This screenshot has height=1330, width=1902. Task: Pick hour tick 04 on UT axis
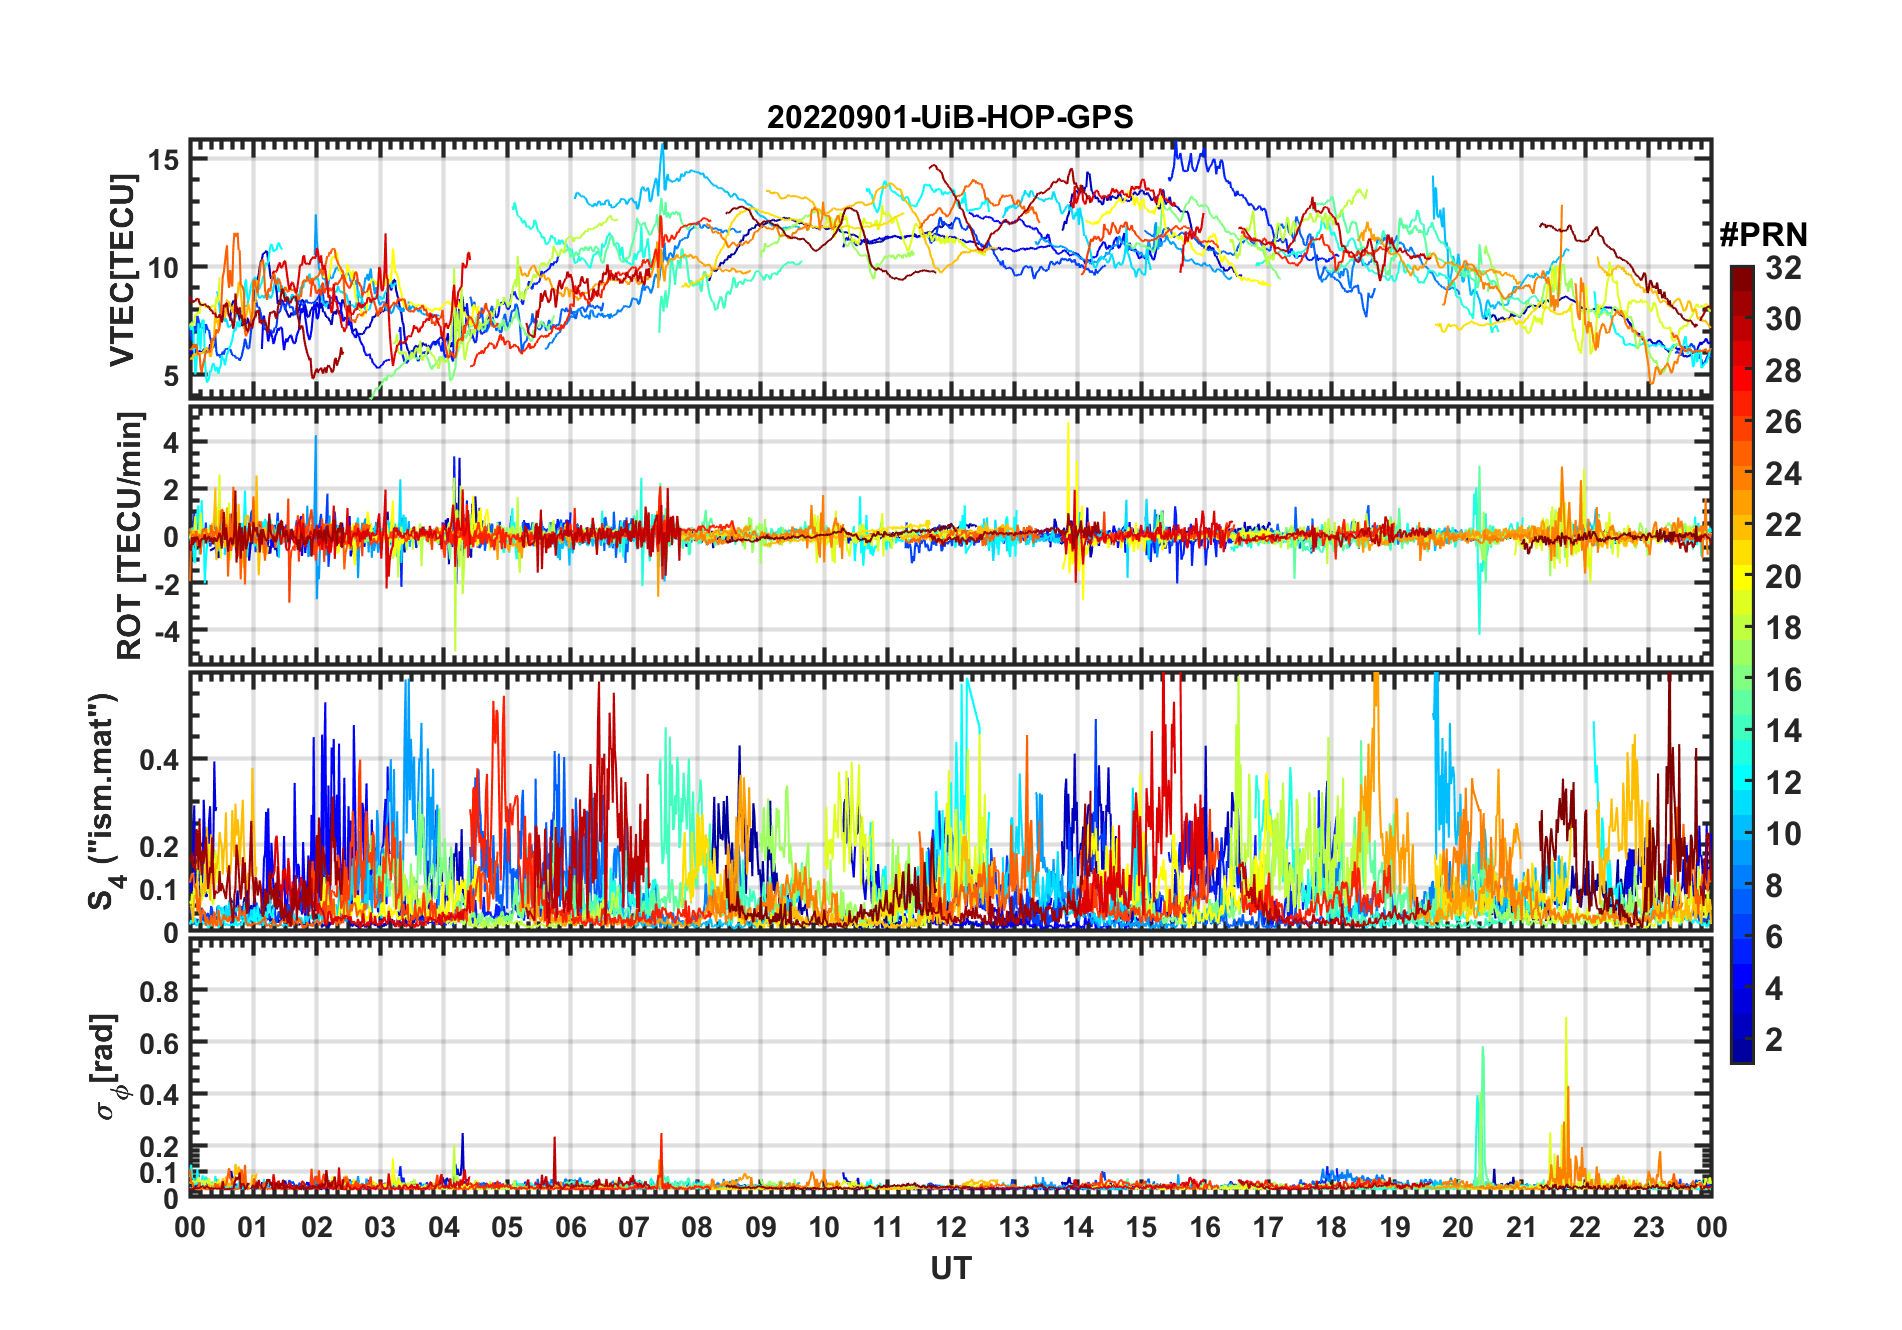[444, 1227]
